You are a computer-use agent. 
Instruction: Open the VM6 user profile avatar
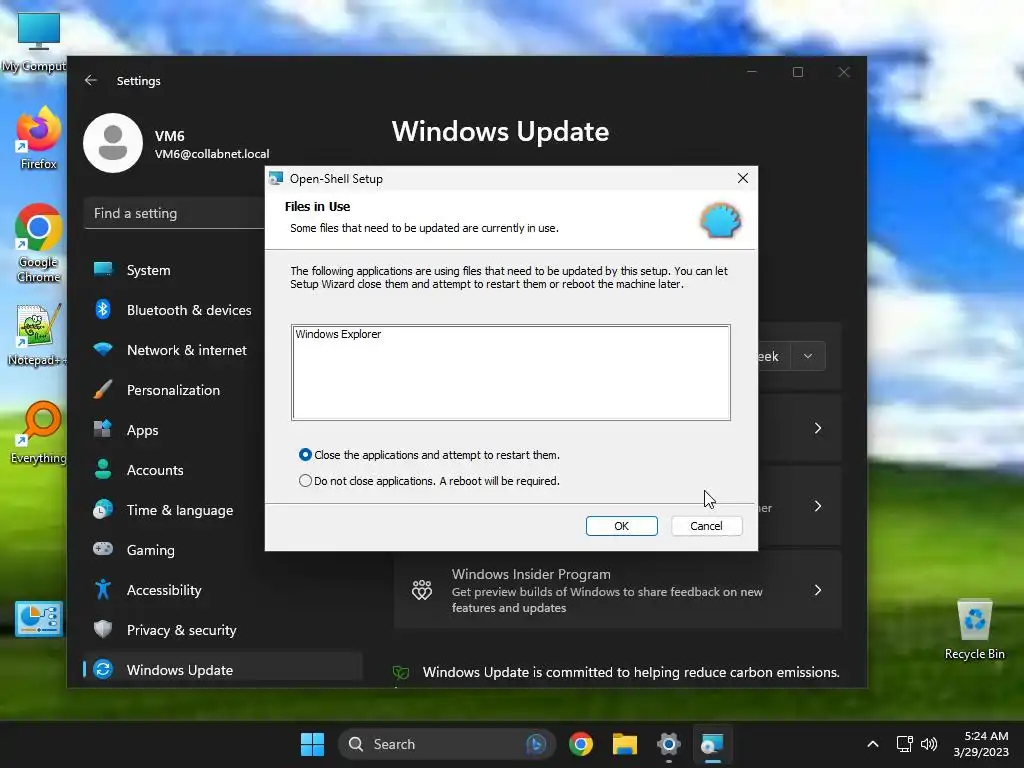(113, 143)
